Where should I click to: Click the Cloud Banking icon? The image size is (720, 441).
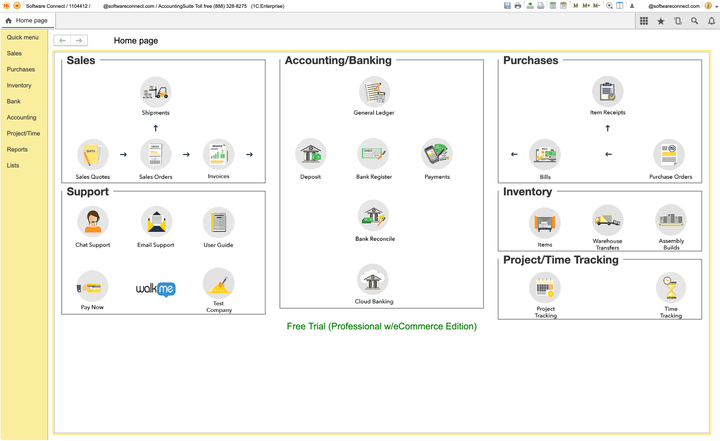[x=373, y=280]
